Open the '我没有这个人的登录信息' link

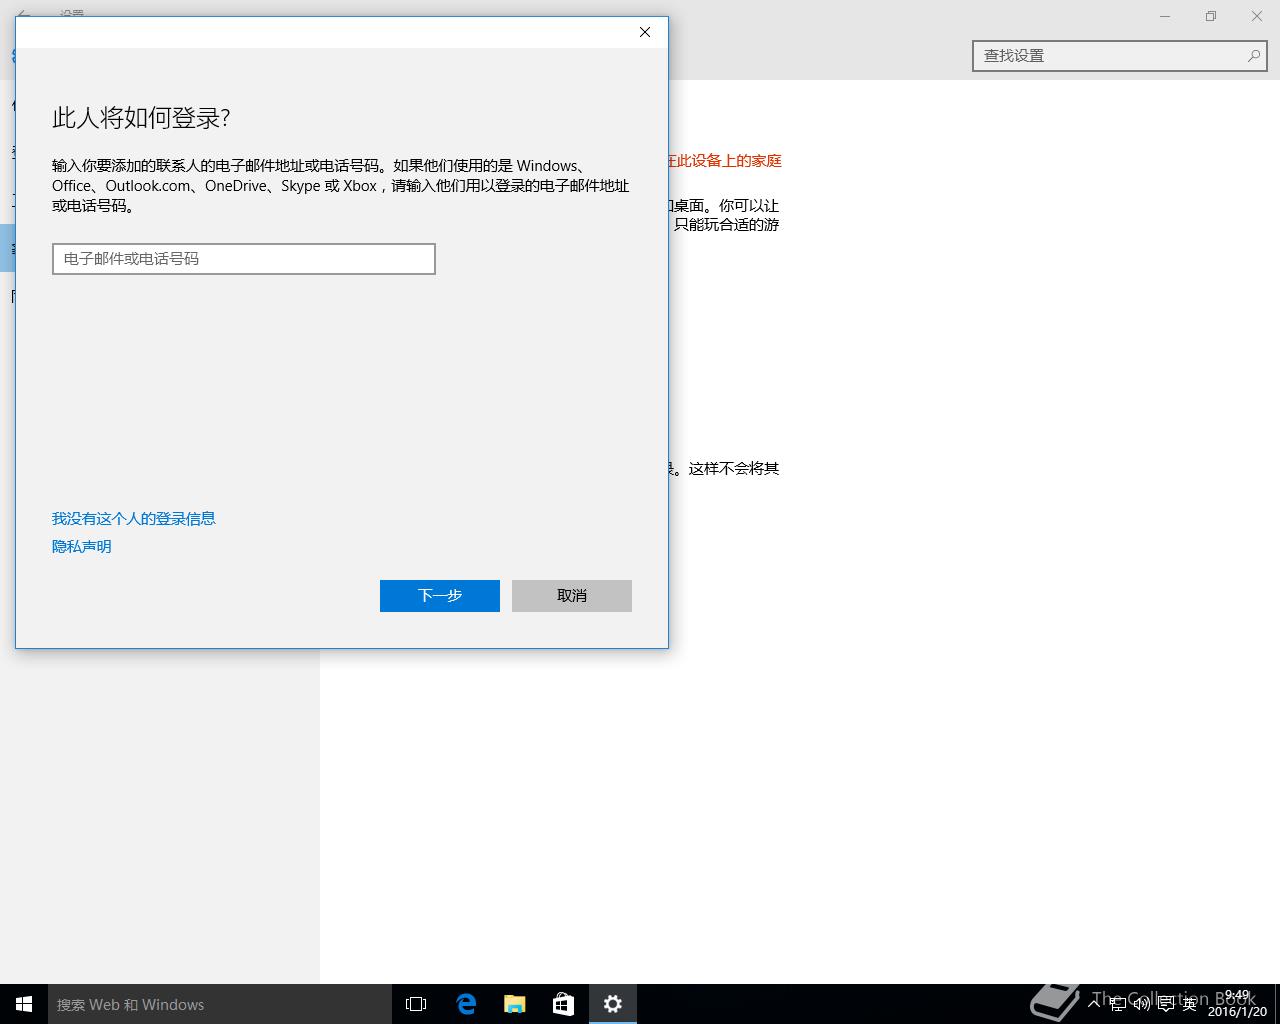point(134,519)
